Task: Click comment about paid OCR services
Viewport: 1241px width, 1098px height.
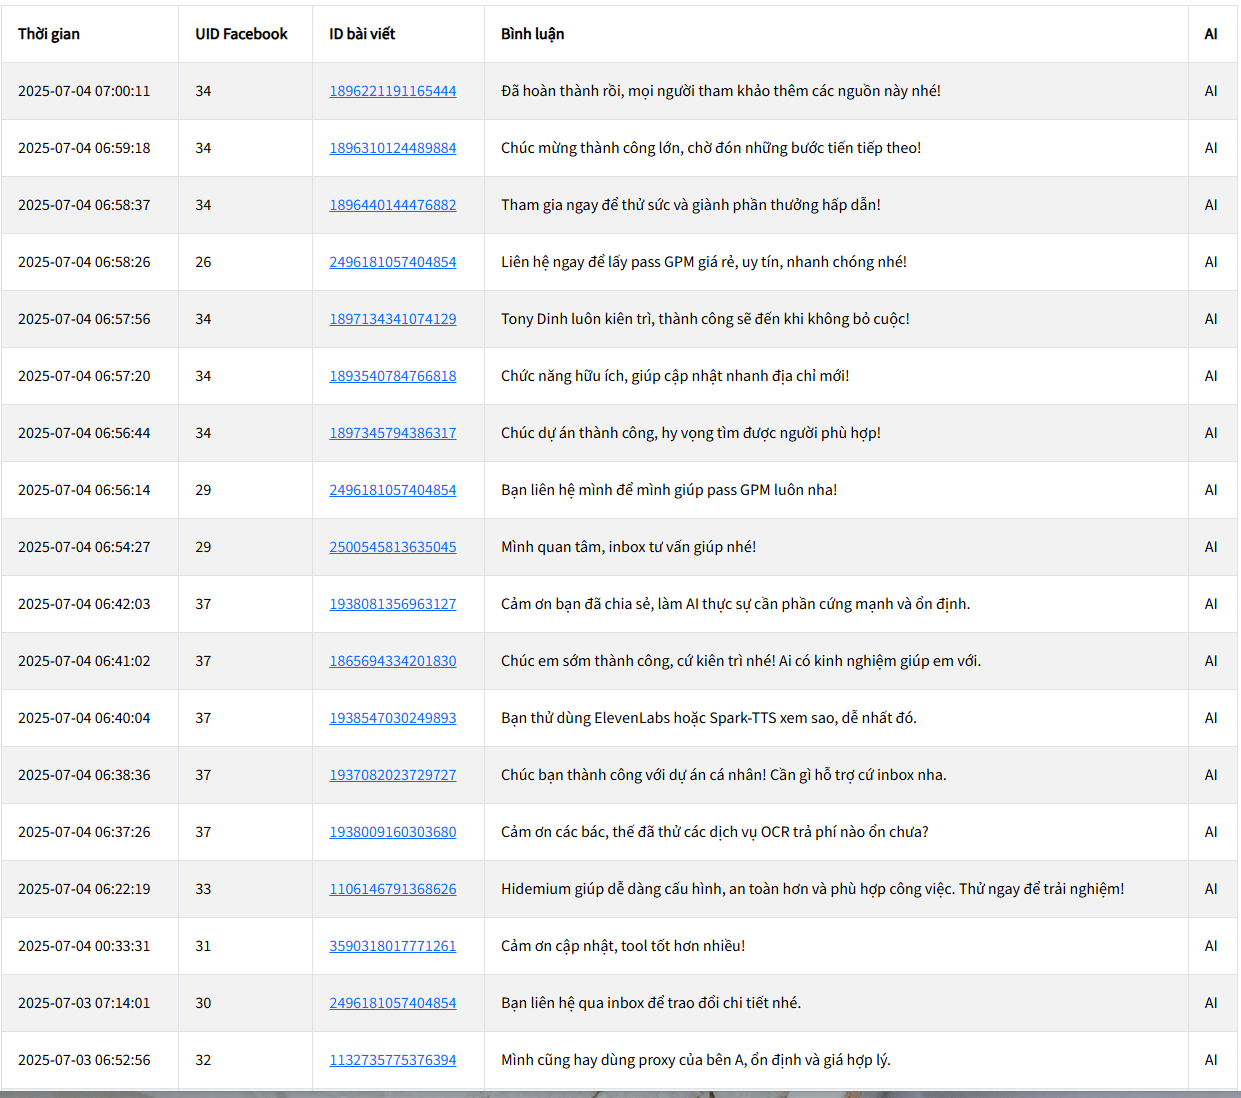Action: pyautogui.click(x=715, y=832)
